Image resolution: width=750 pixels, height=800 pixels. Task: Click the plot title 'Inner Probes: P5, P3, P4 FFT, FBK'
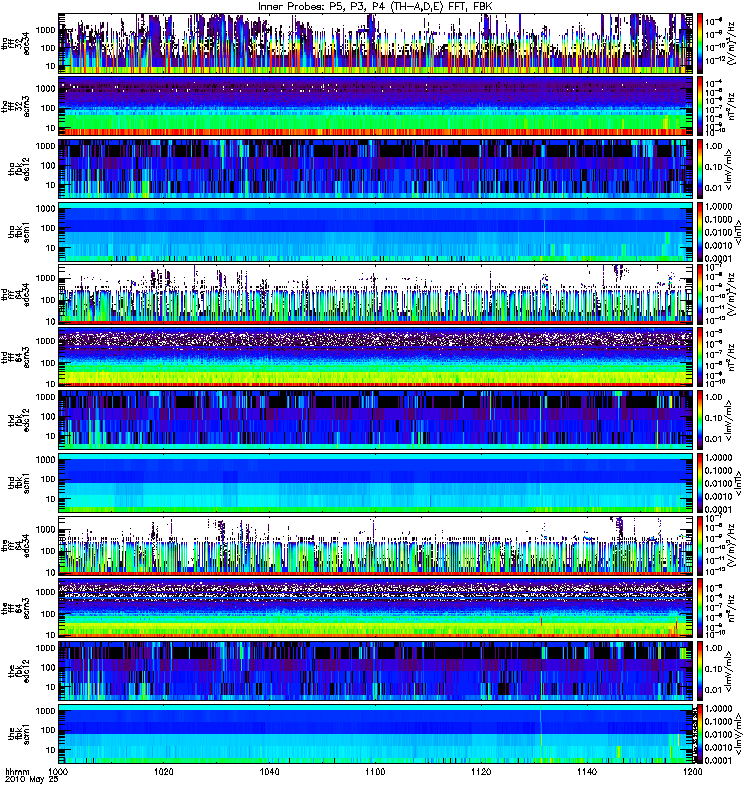point(375,7)
